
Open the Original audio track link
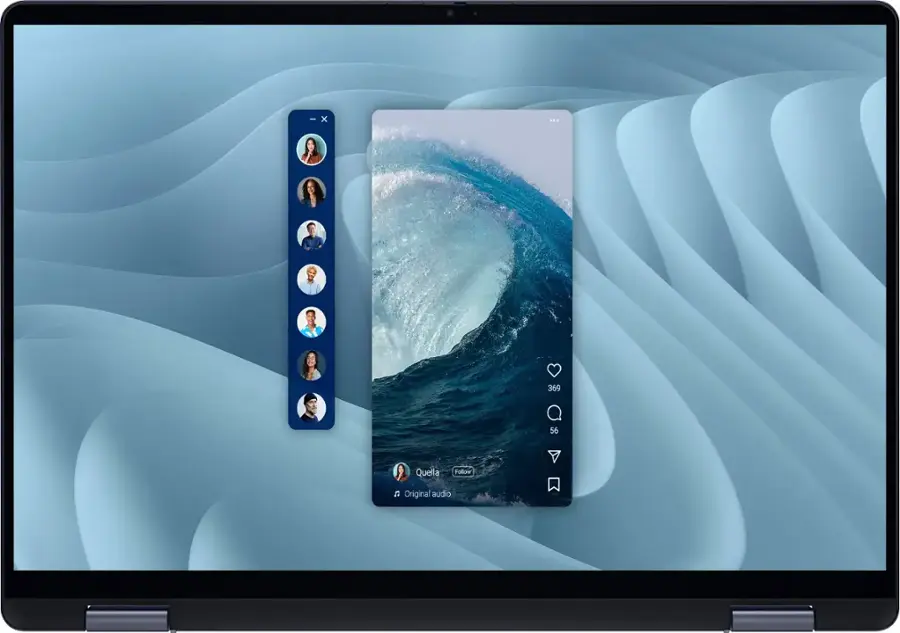tap(427, 494)
